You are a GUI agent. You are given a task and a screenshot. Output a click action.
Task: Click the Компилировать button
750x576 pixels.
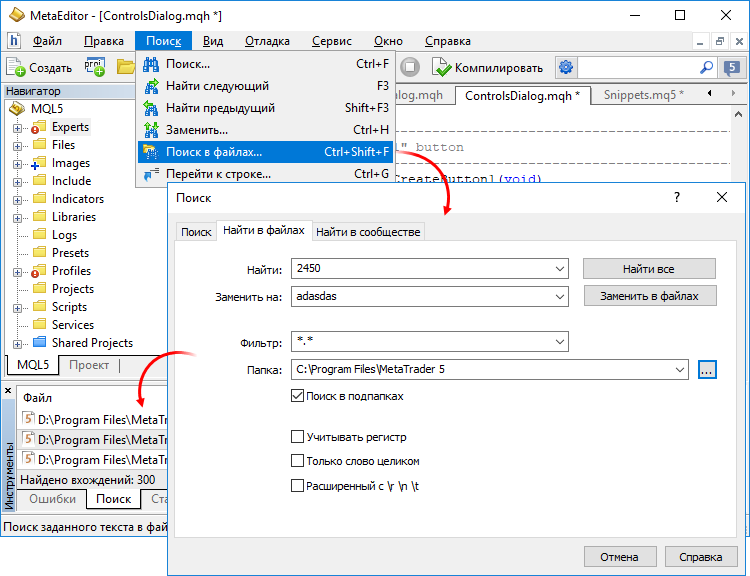coord(487,67)
